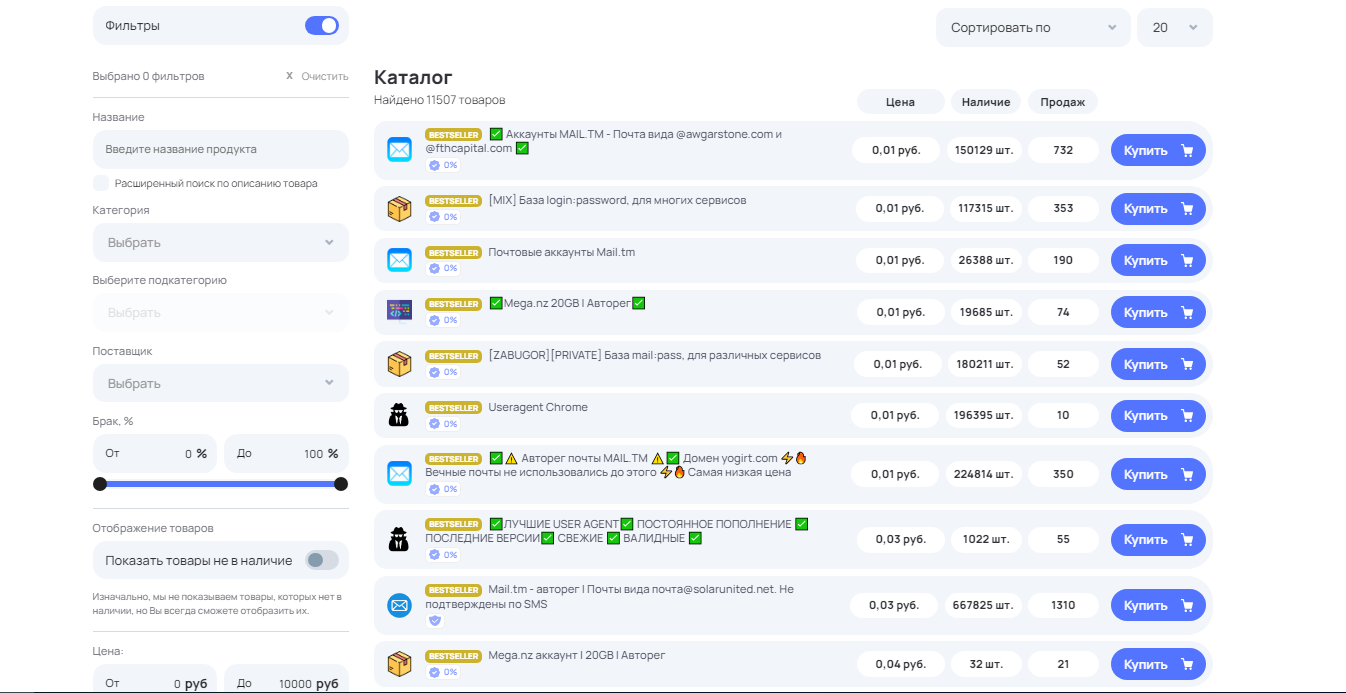Click Купить for Mega.nz 20GB | Авторег

coord(1158,312)
